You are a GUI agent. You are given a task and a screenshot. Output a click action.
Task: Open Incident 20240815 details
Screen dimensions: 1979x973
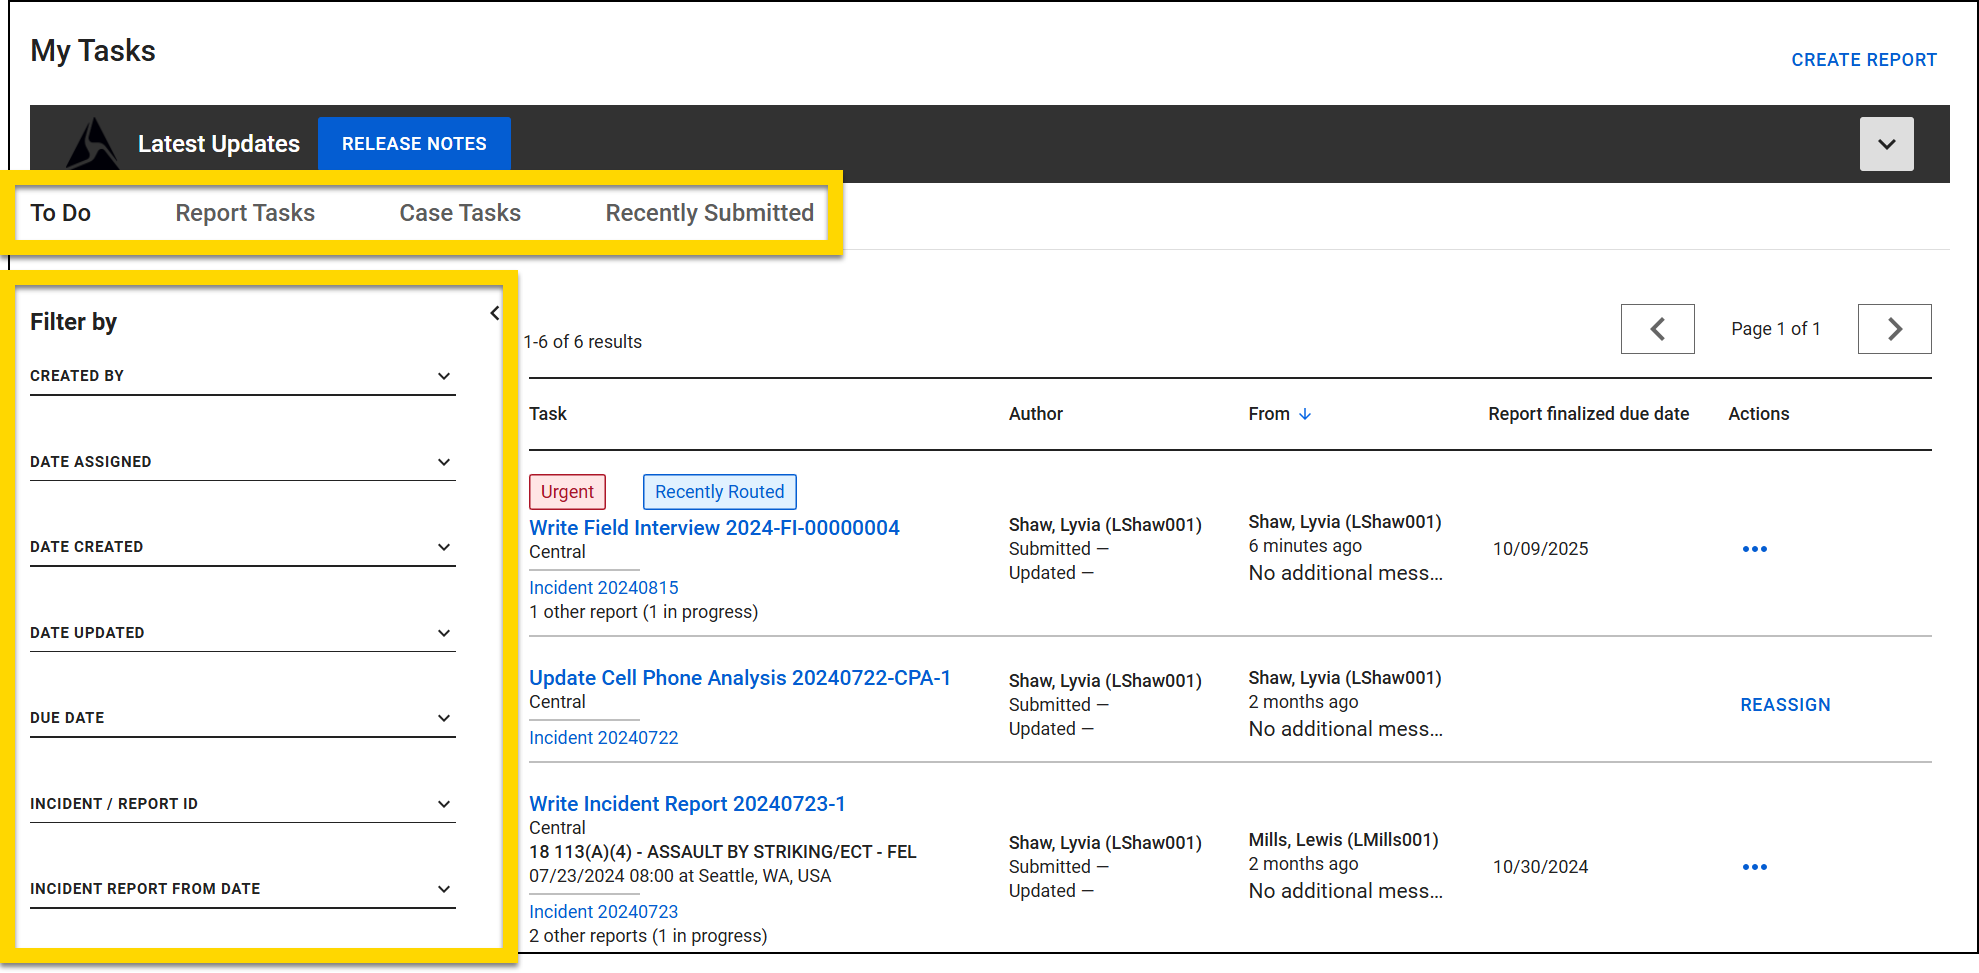[x=603, y=587]
